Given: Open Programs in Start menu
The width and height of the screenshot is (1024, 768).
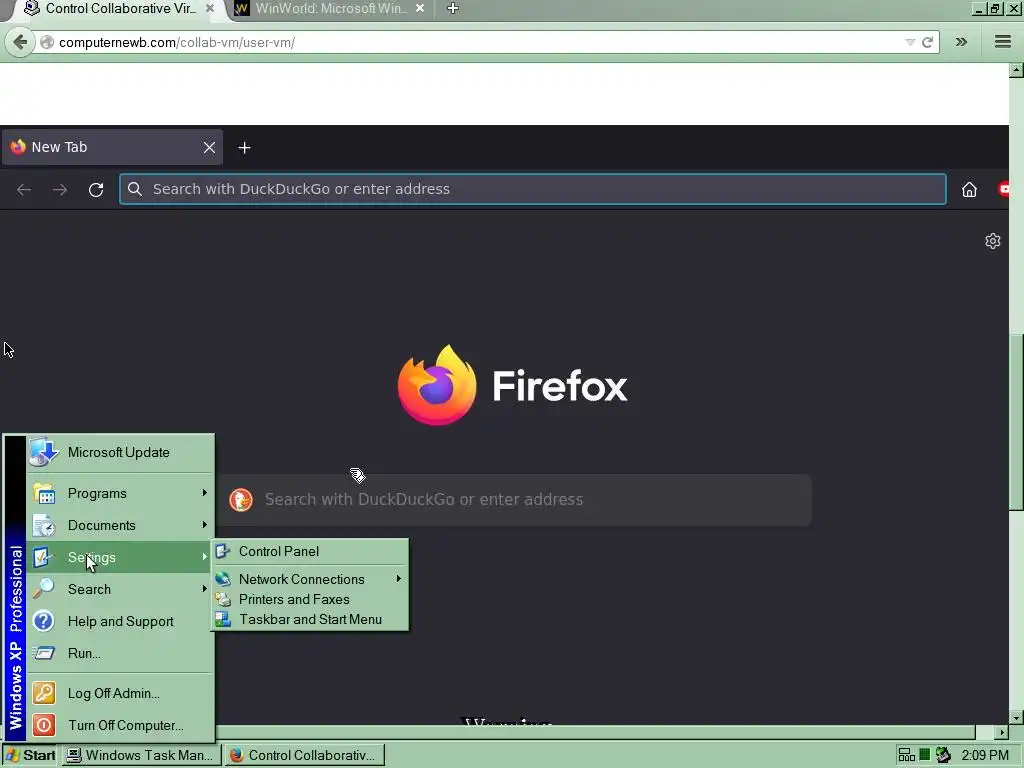Looking at the screenshot, I should [120, 493].
